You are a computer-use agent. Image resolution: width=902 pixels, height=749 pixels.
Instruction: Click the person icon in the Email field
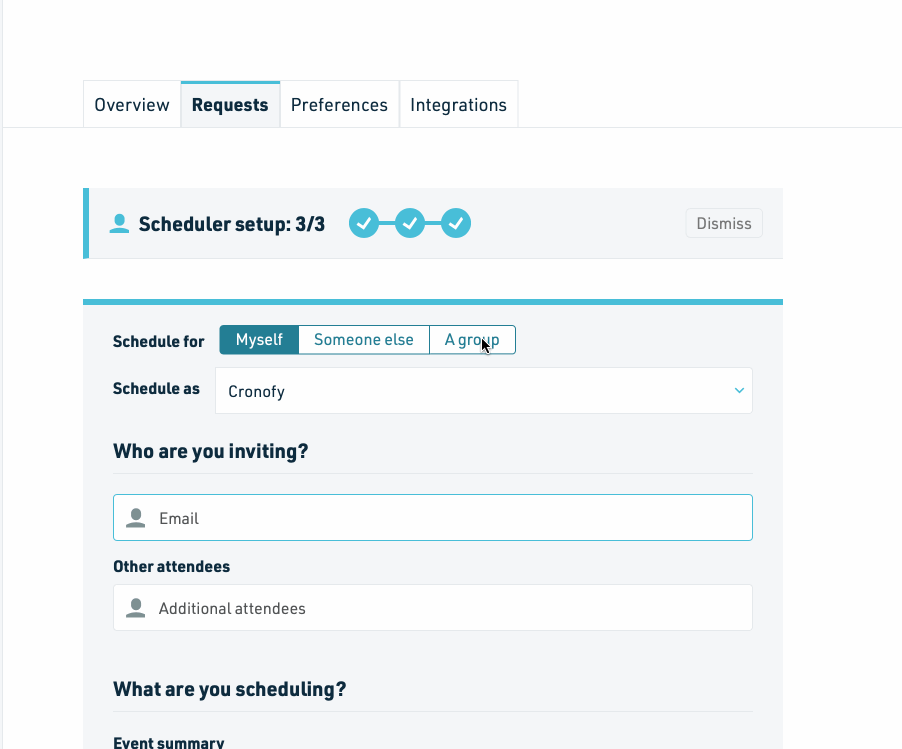point(136,518)
